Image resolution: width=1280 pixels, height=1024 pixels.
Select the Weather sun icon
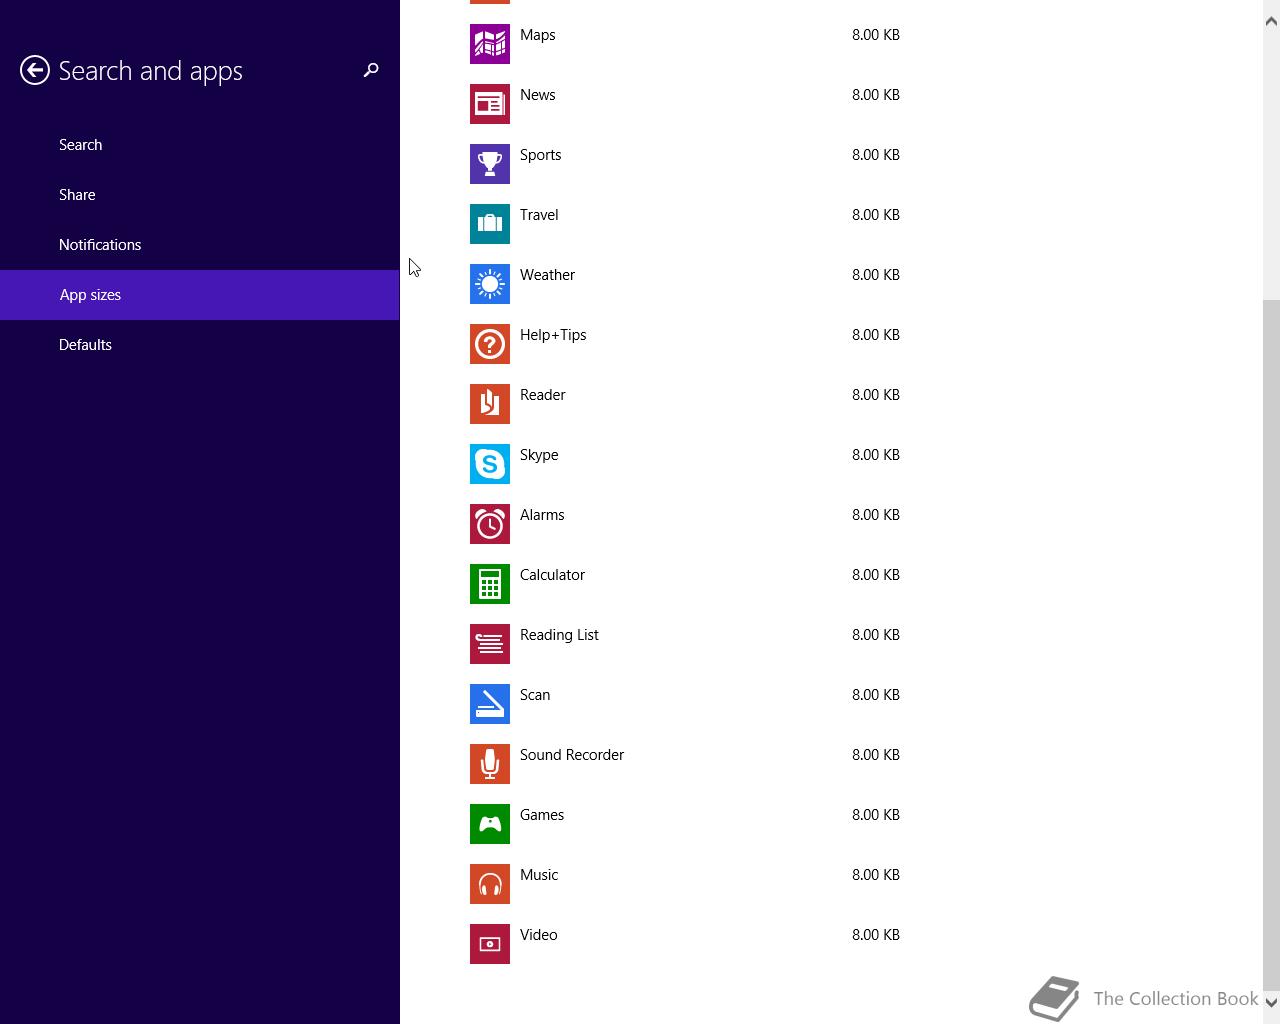[490, 284]
